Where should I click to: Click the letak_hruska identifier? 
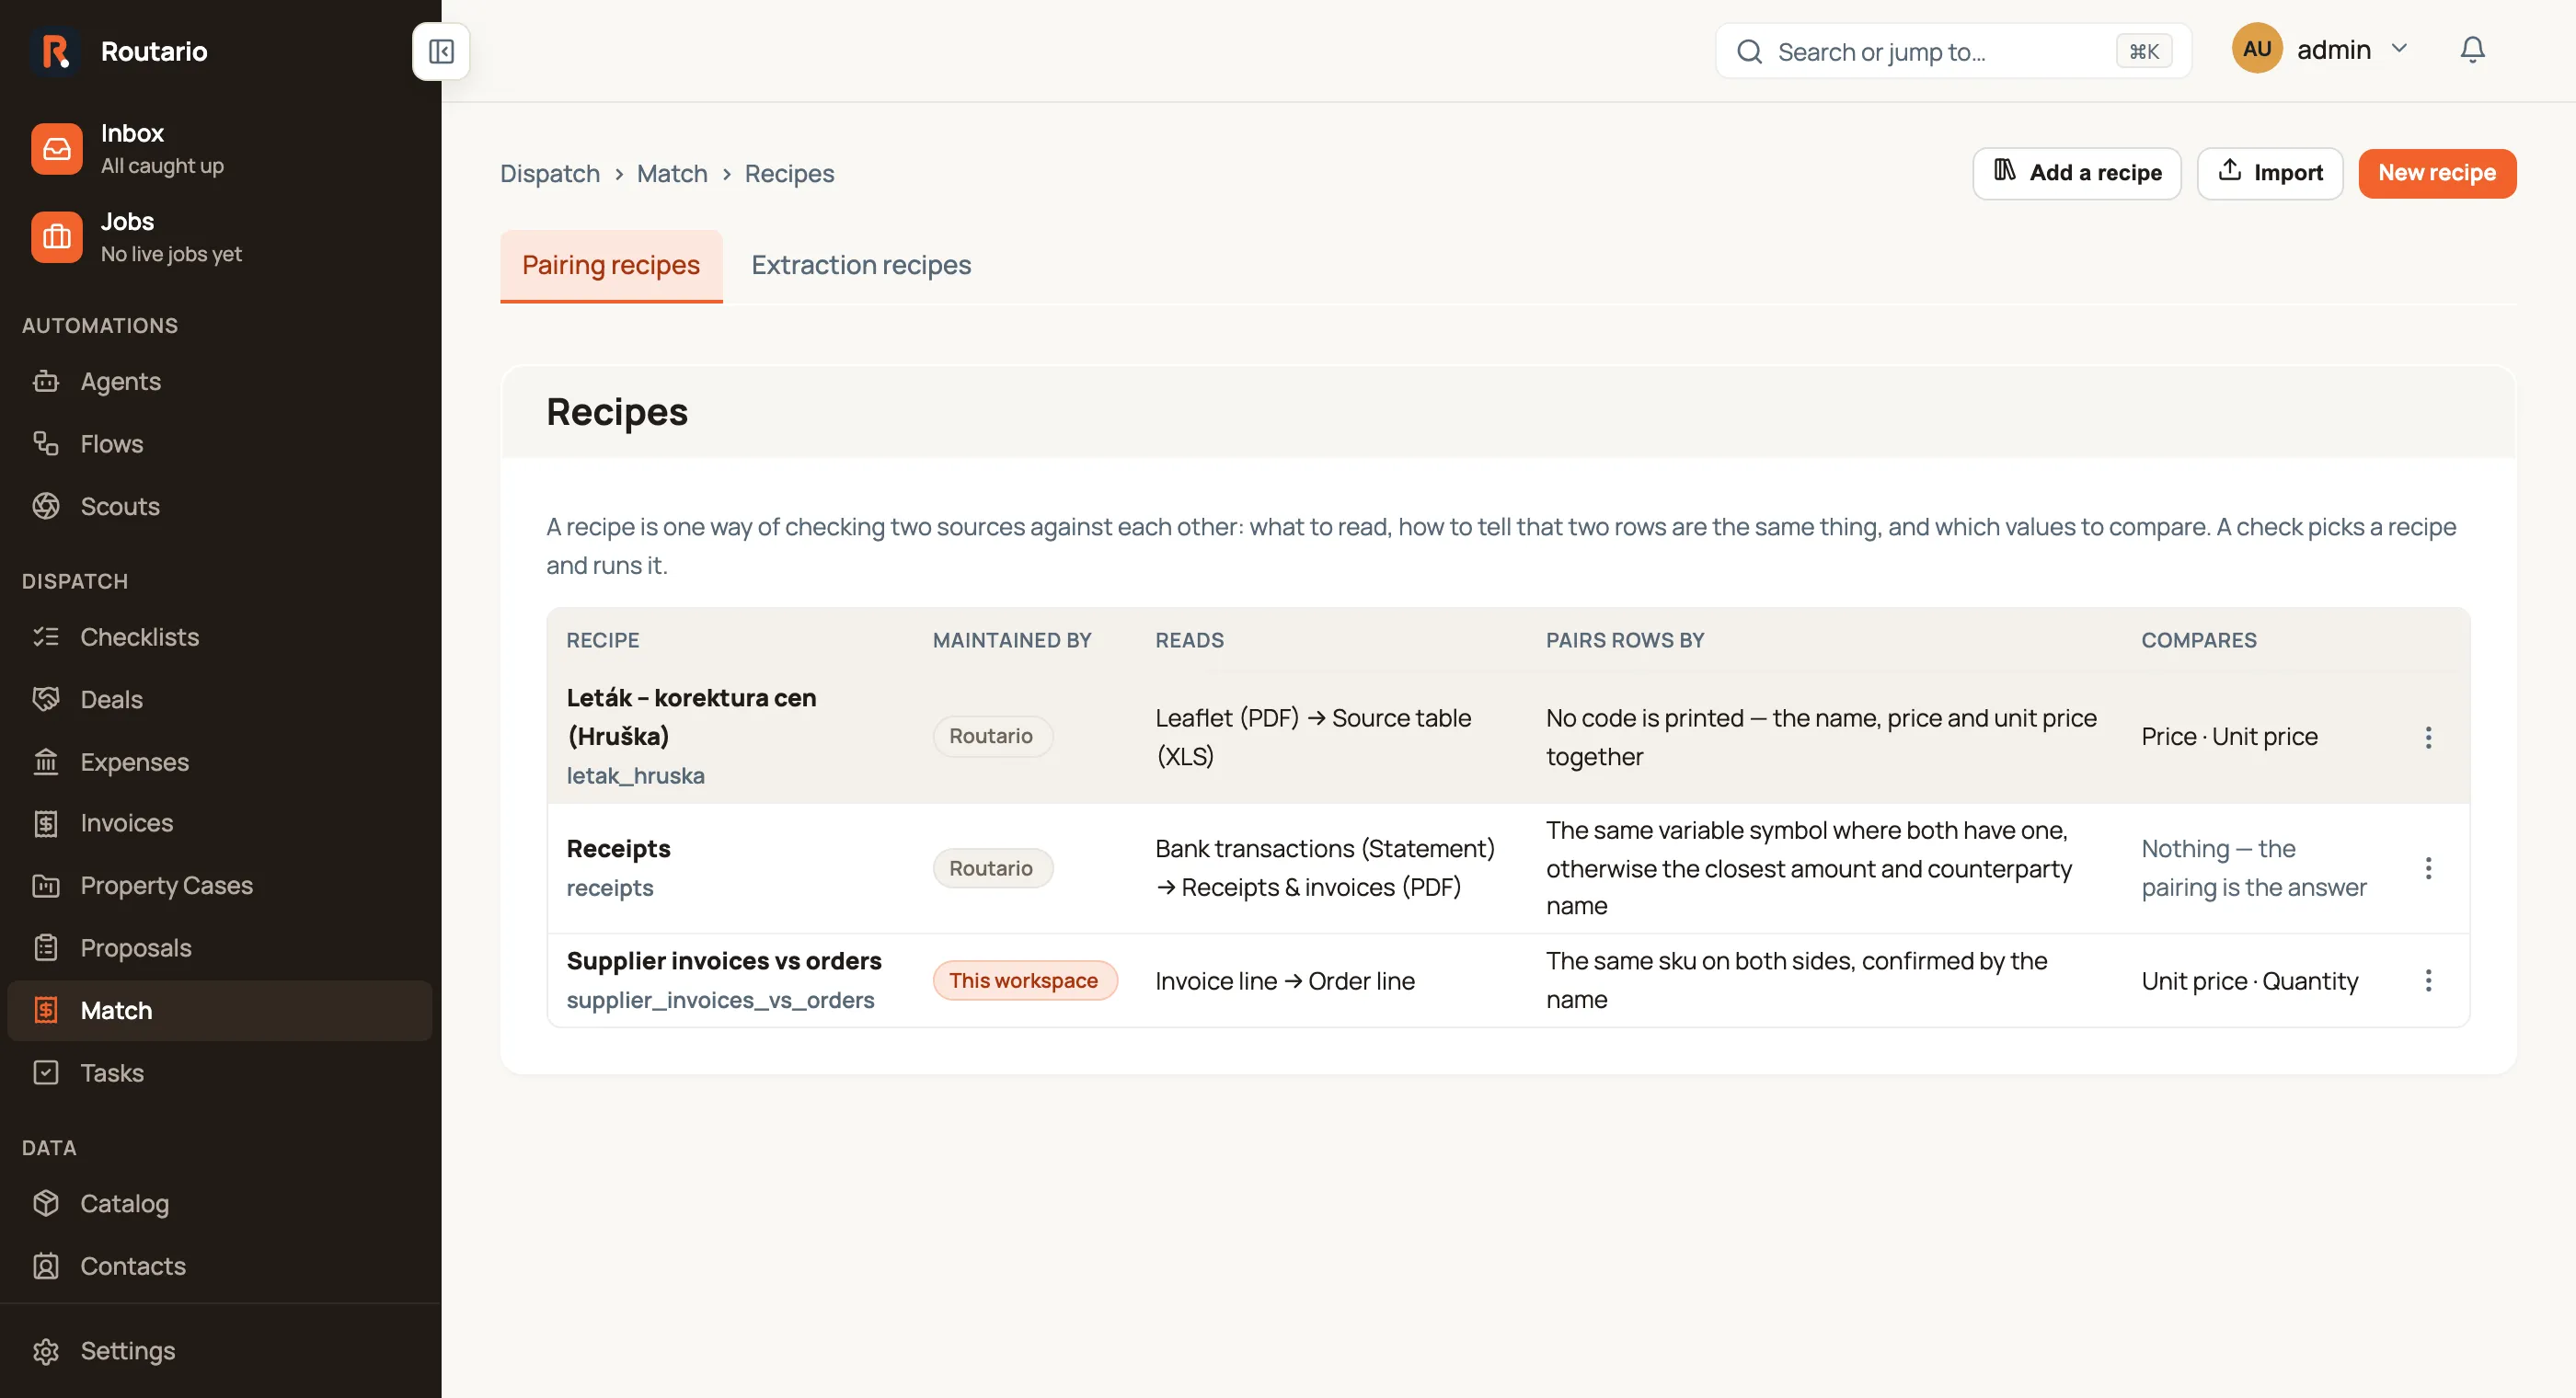[x=635, y=776]
